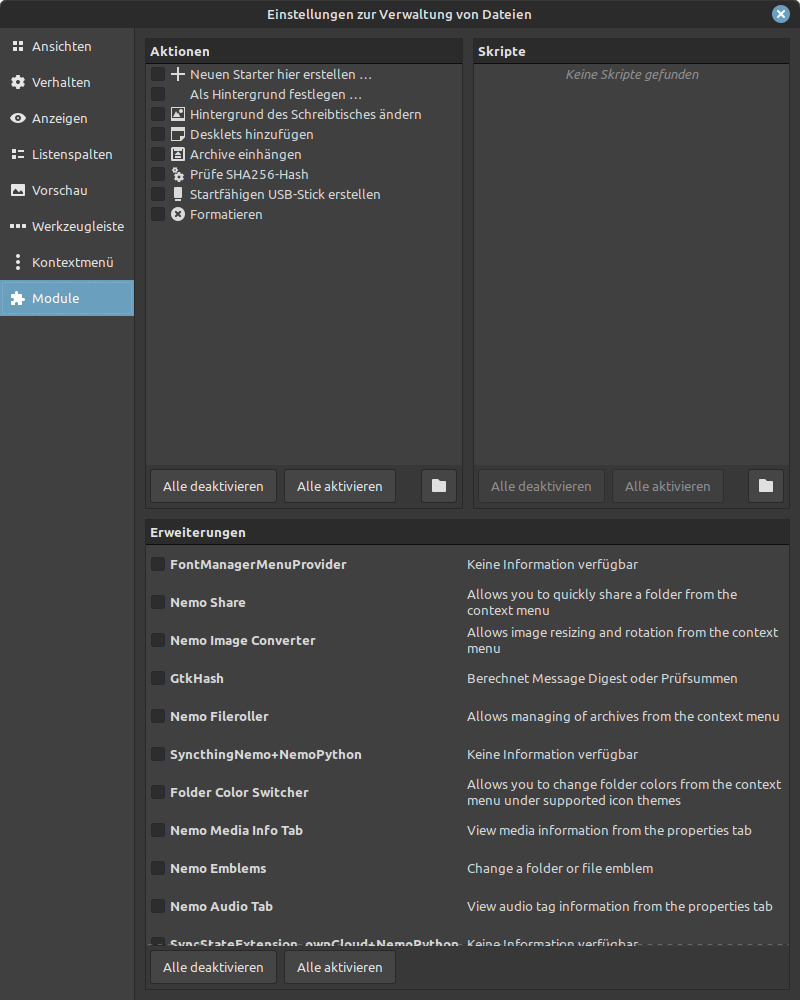Screen dimensions: 800x1000
Task: Click the Archive einhängen icon
Action: [178, 154]
